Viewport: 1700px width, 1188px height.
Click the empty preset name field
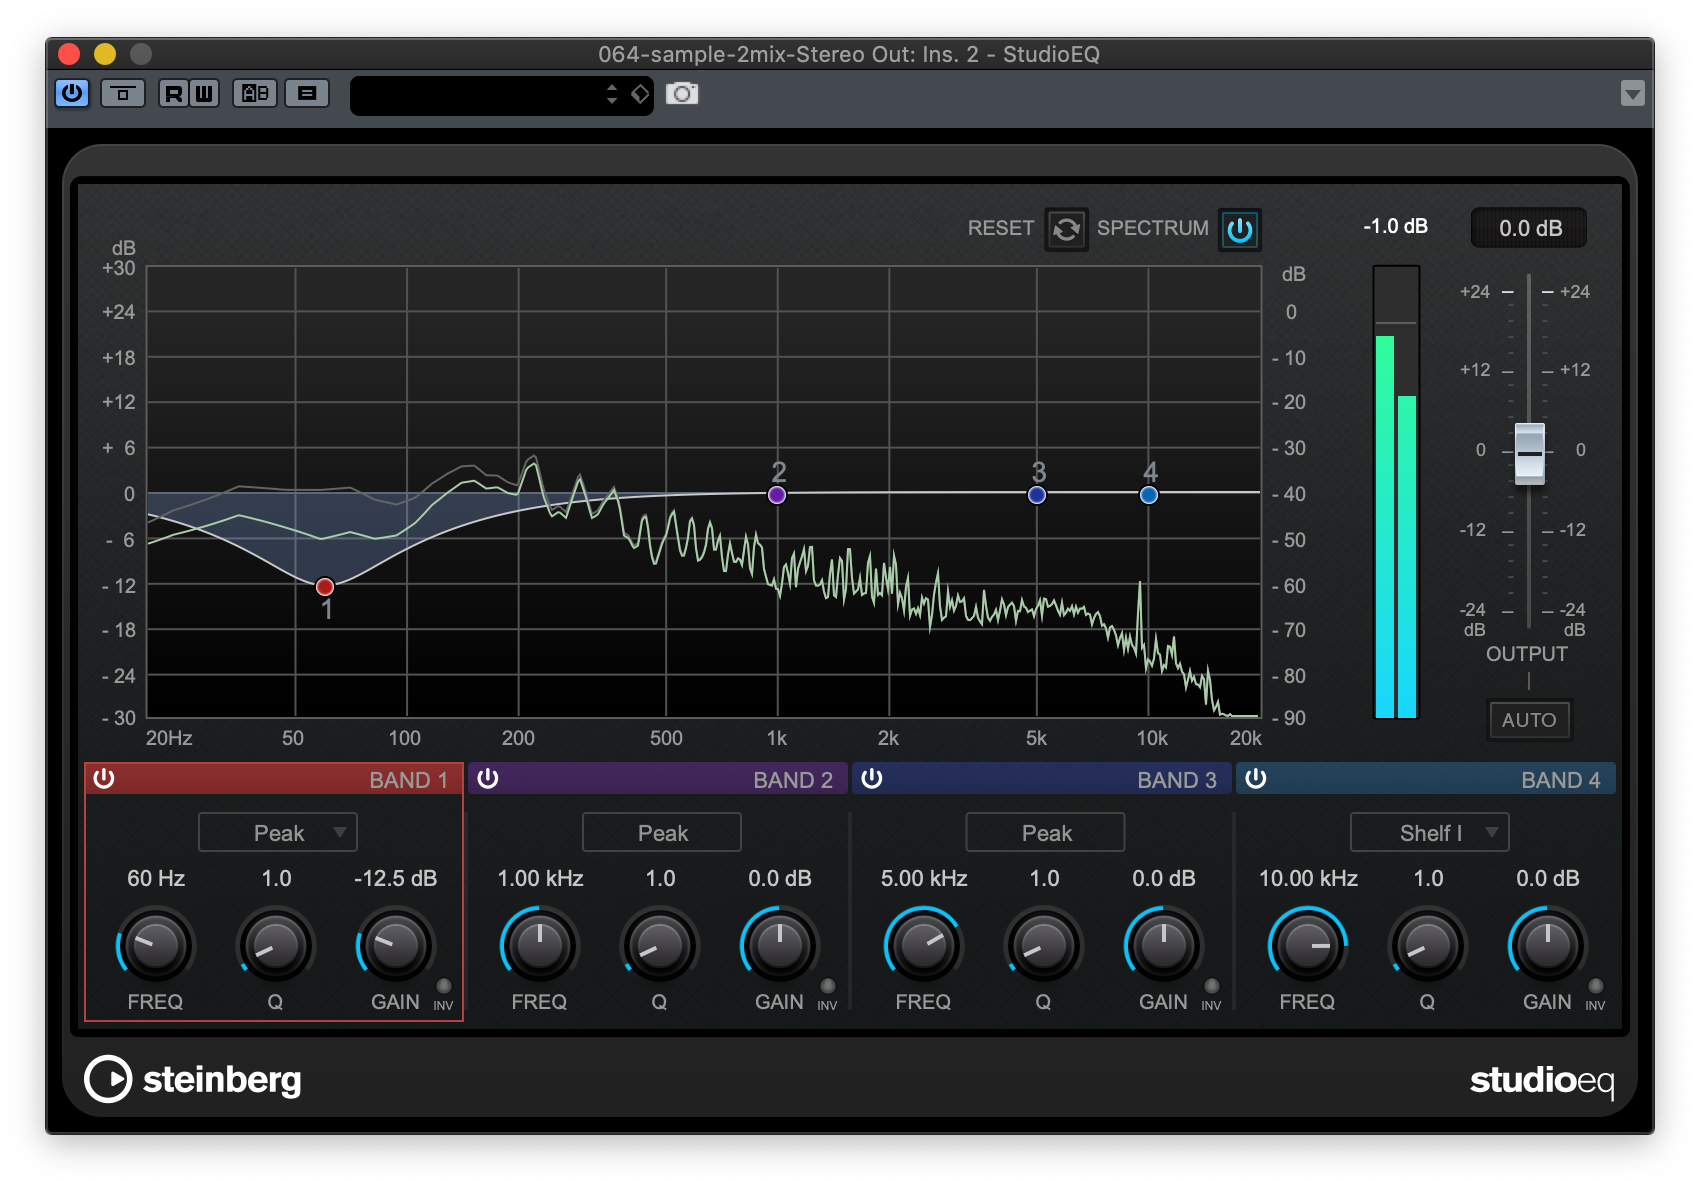coord(490,94)
